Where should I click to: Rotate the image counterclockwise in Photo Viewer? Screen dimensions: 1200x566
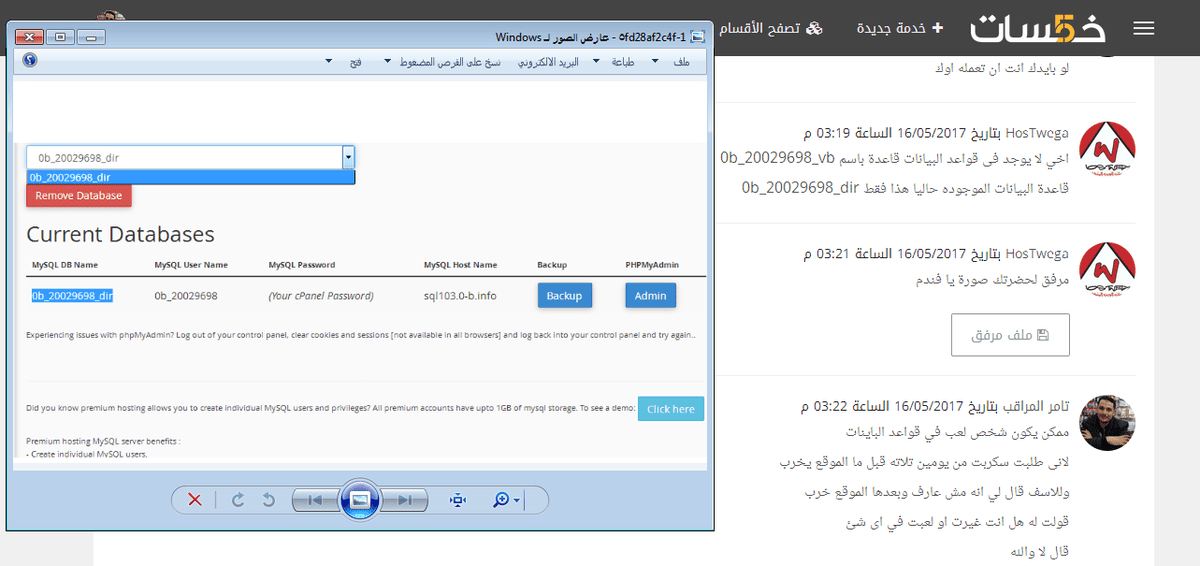[x=268, y=500]
